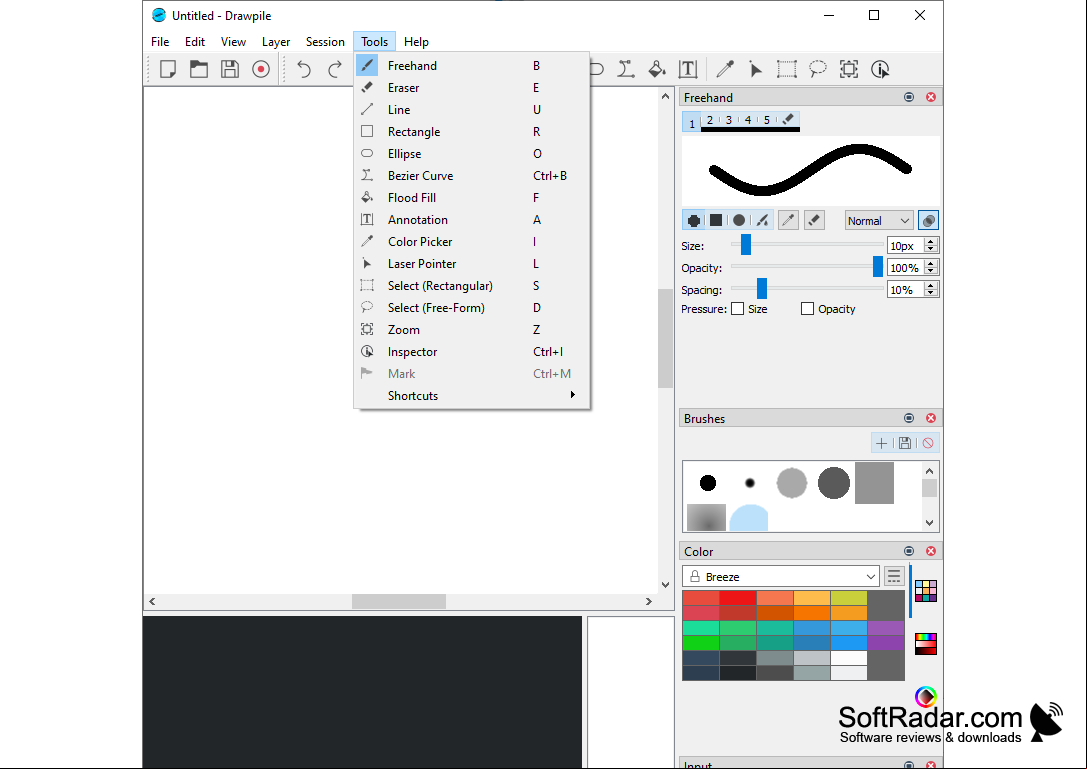The image size is (1087, 769).
Task: Open the Normal blend mode dropdown
Action: tap(878, 221)
